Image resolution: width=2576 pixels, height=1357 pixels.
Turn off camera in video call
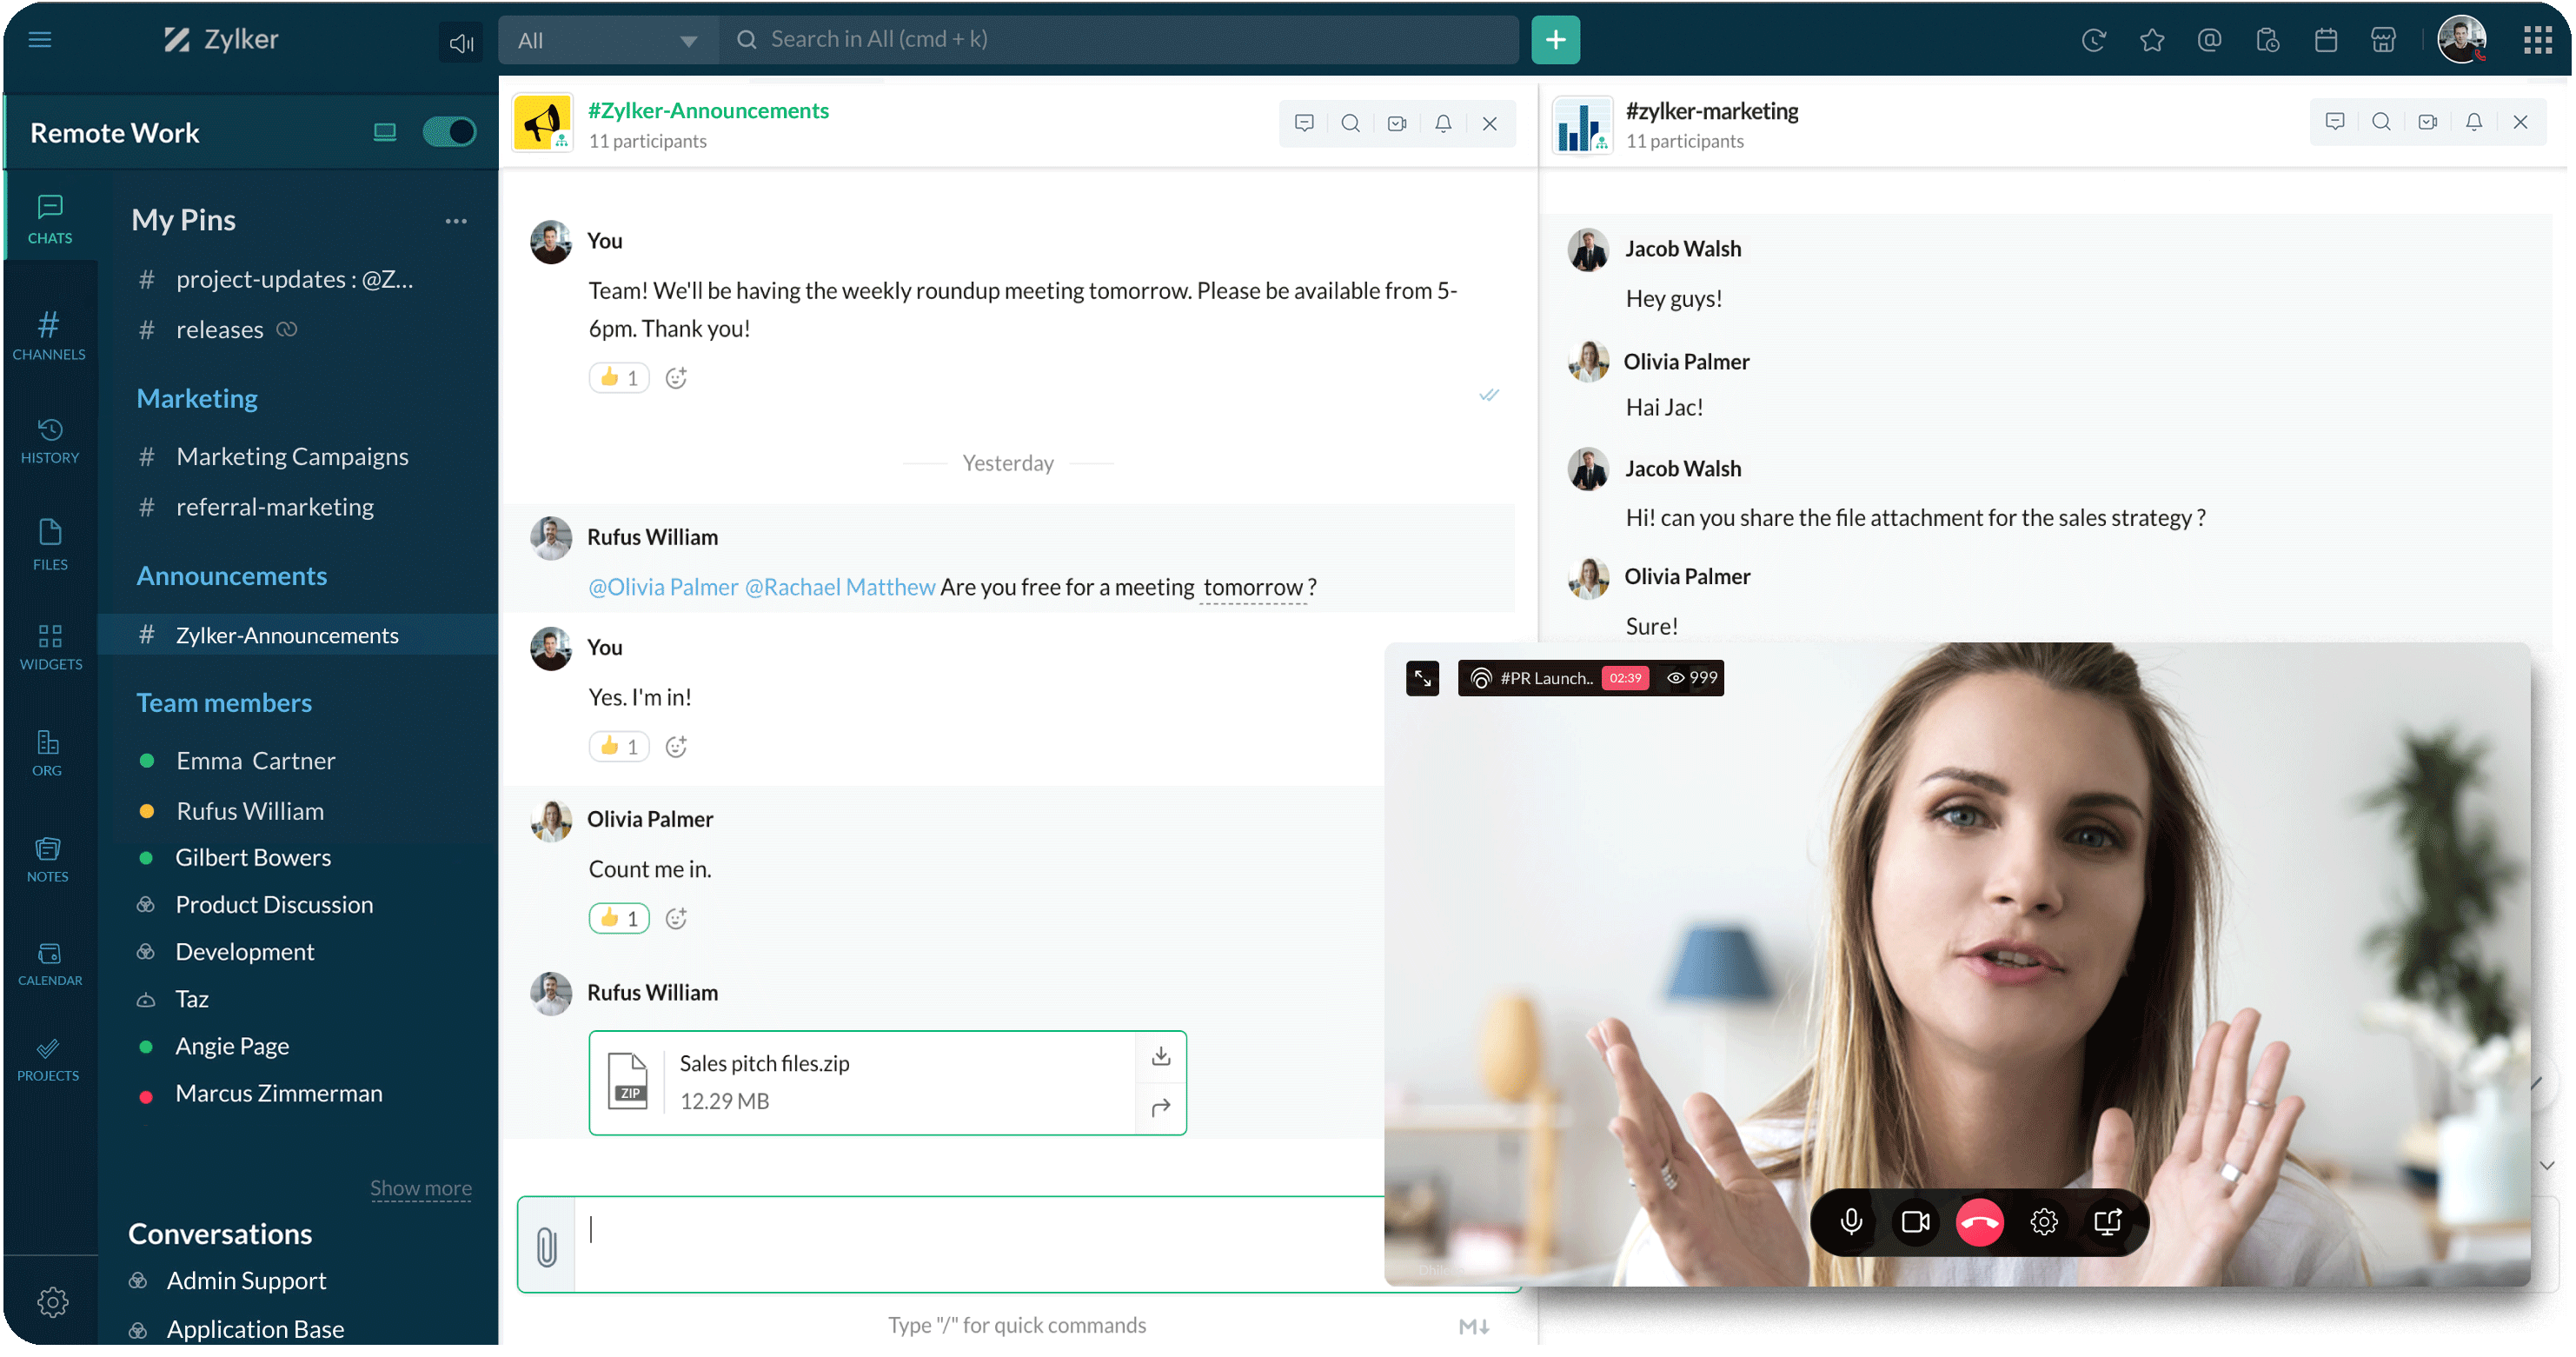pyautogui.click(x=1915, y=1221)
